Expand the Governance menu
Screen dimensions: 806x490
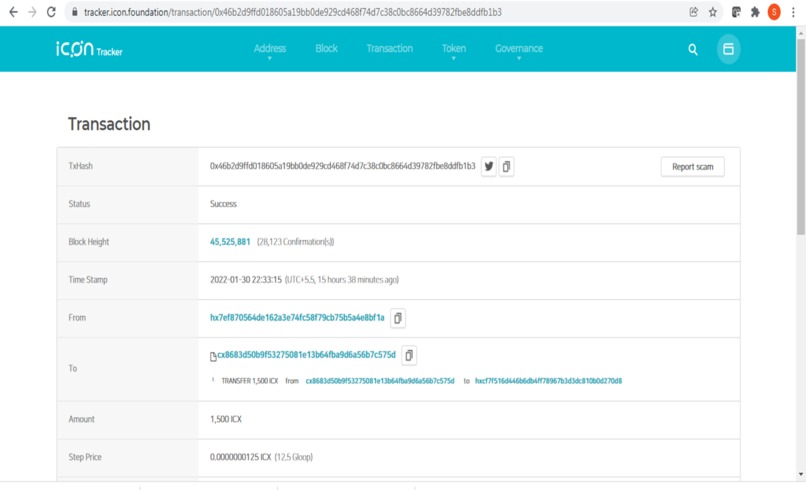[519, 50]
